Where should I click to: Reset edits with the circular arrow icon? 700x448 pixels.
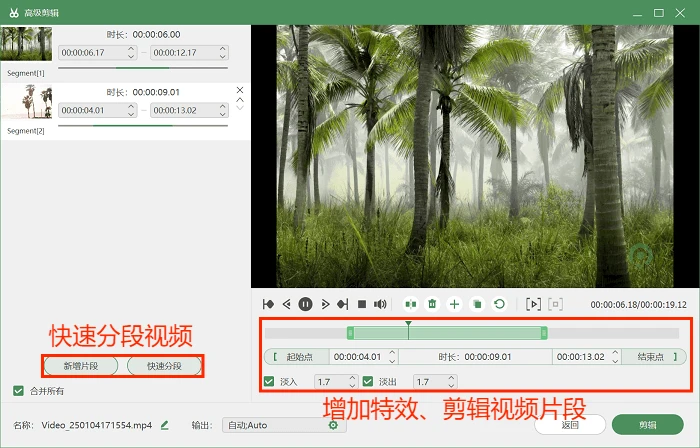point(499,304)
